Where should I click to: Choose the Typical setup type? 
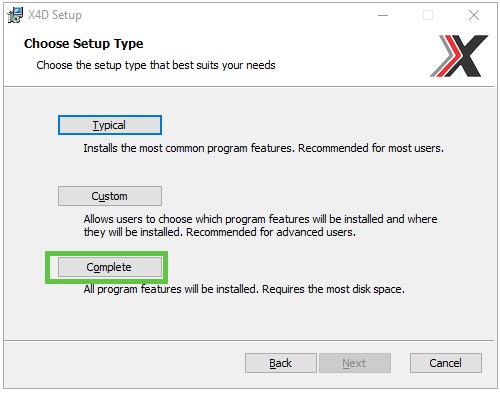(x=110, y=125)
